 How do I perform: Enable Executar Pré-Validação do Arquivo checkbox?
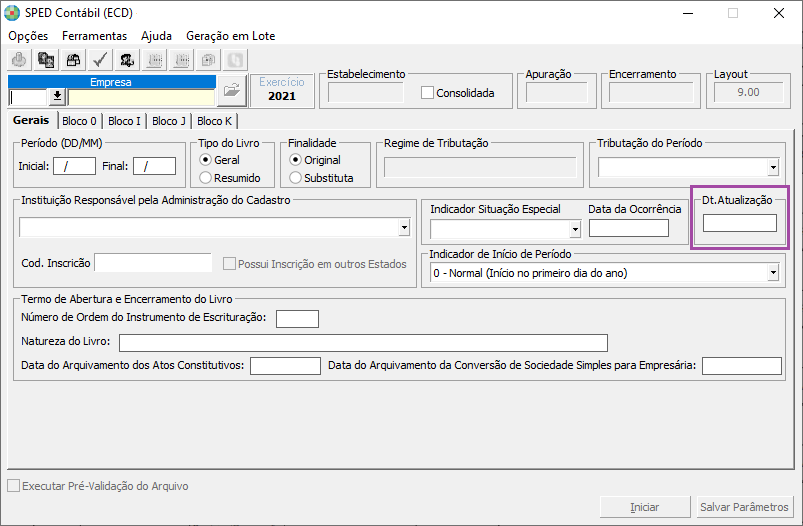point(14,486)
